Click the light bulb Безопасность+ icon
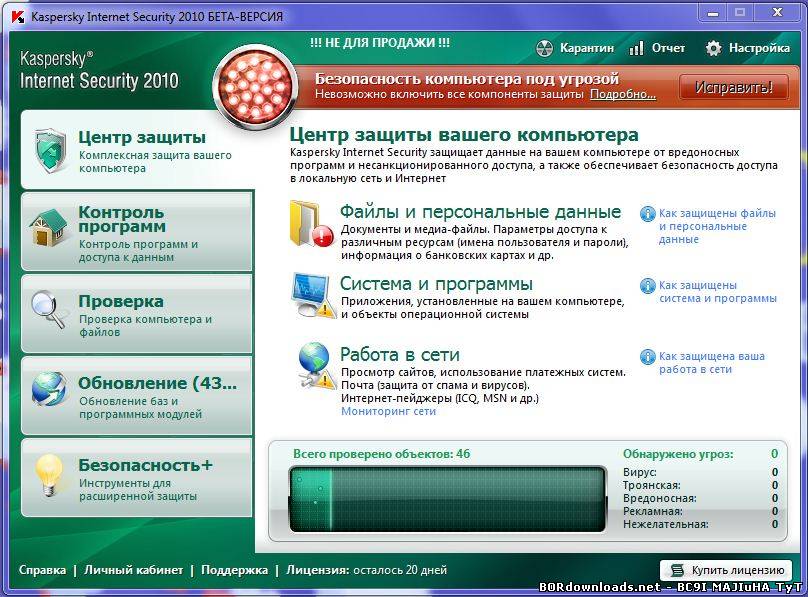This screenshot has height=597, width=808. [48, 475]
